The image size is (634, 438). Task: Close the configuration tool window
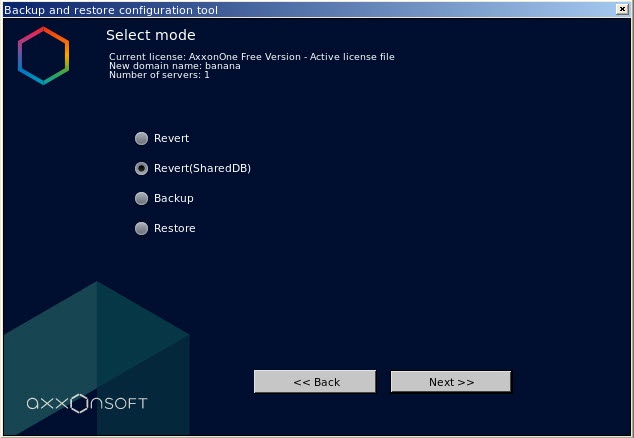(622, 9)
